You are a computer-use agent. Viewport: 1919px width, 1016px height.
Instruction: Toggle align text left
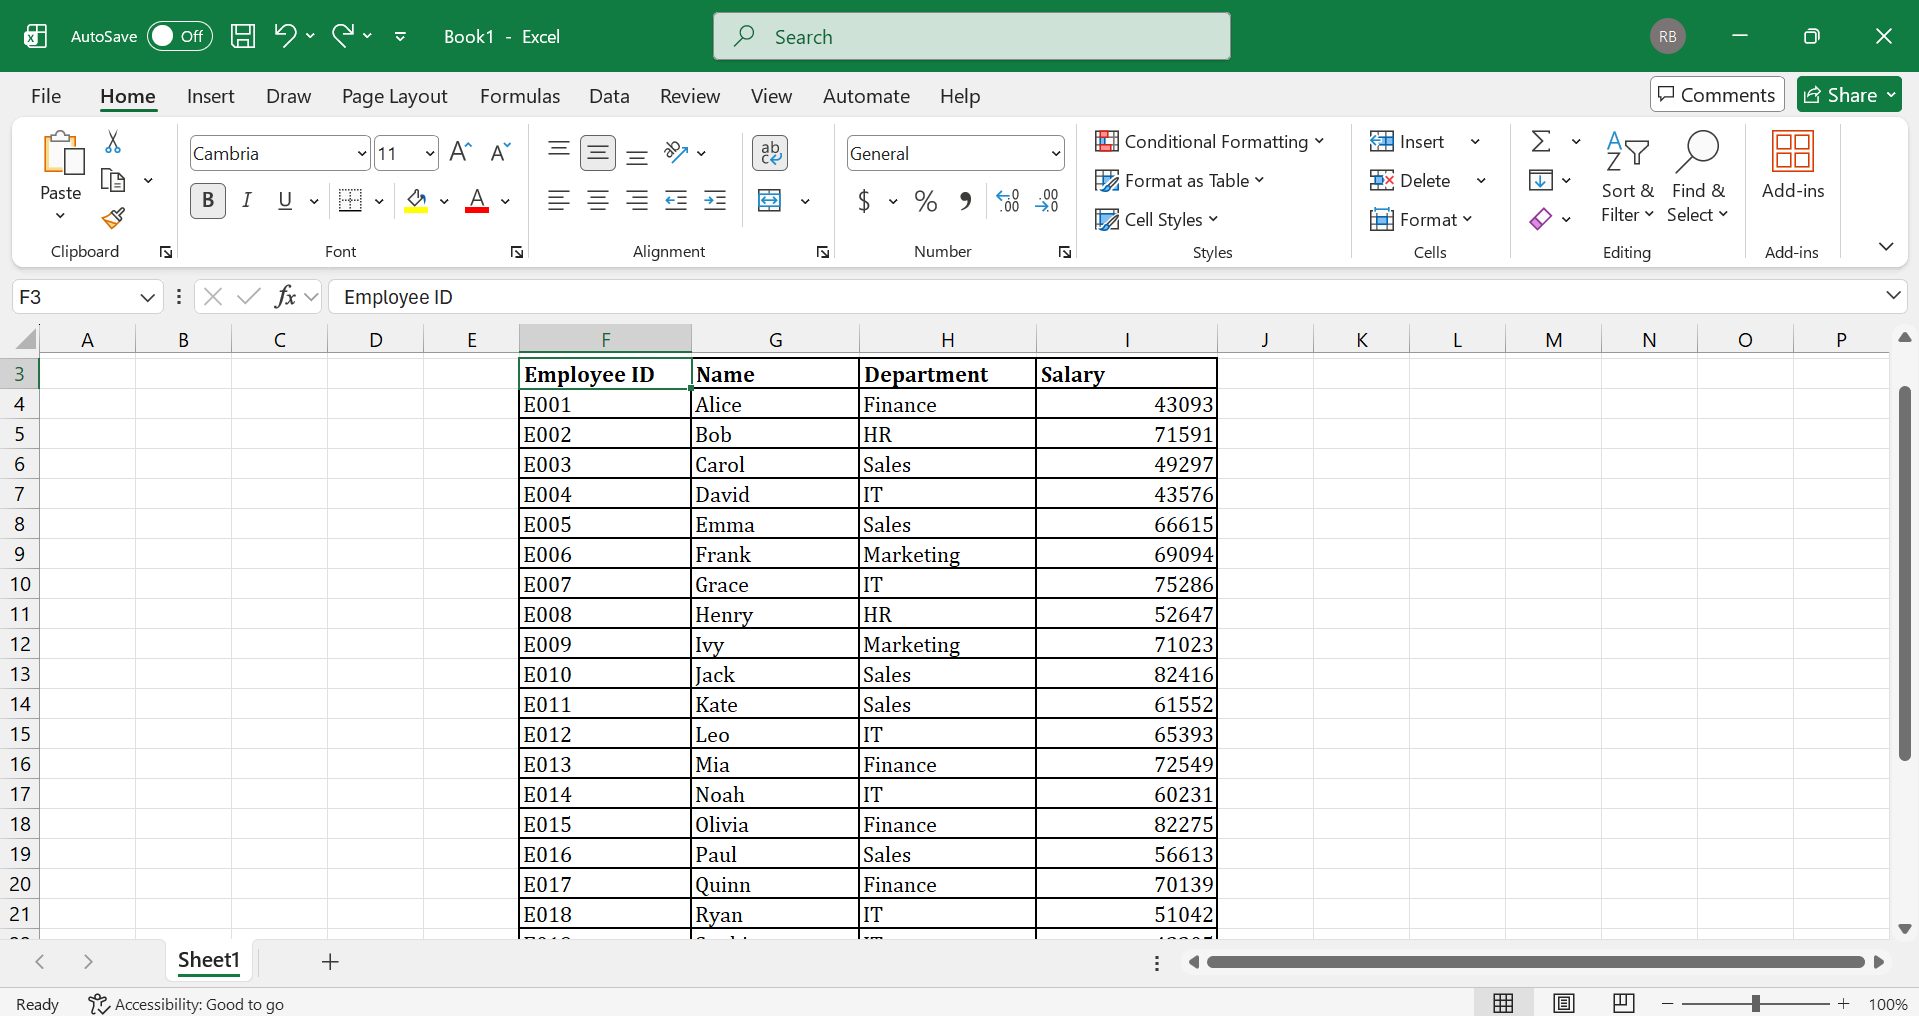tap(559, 200)
